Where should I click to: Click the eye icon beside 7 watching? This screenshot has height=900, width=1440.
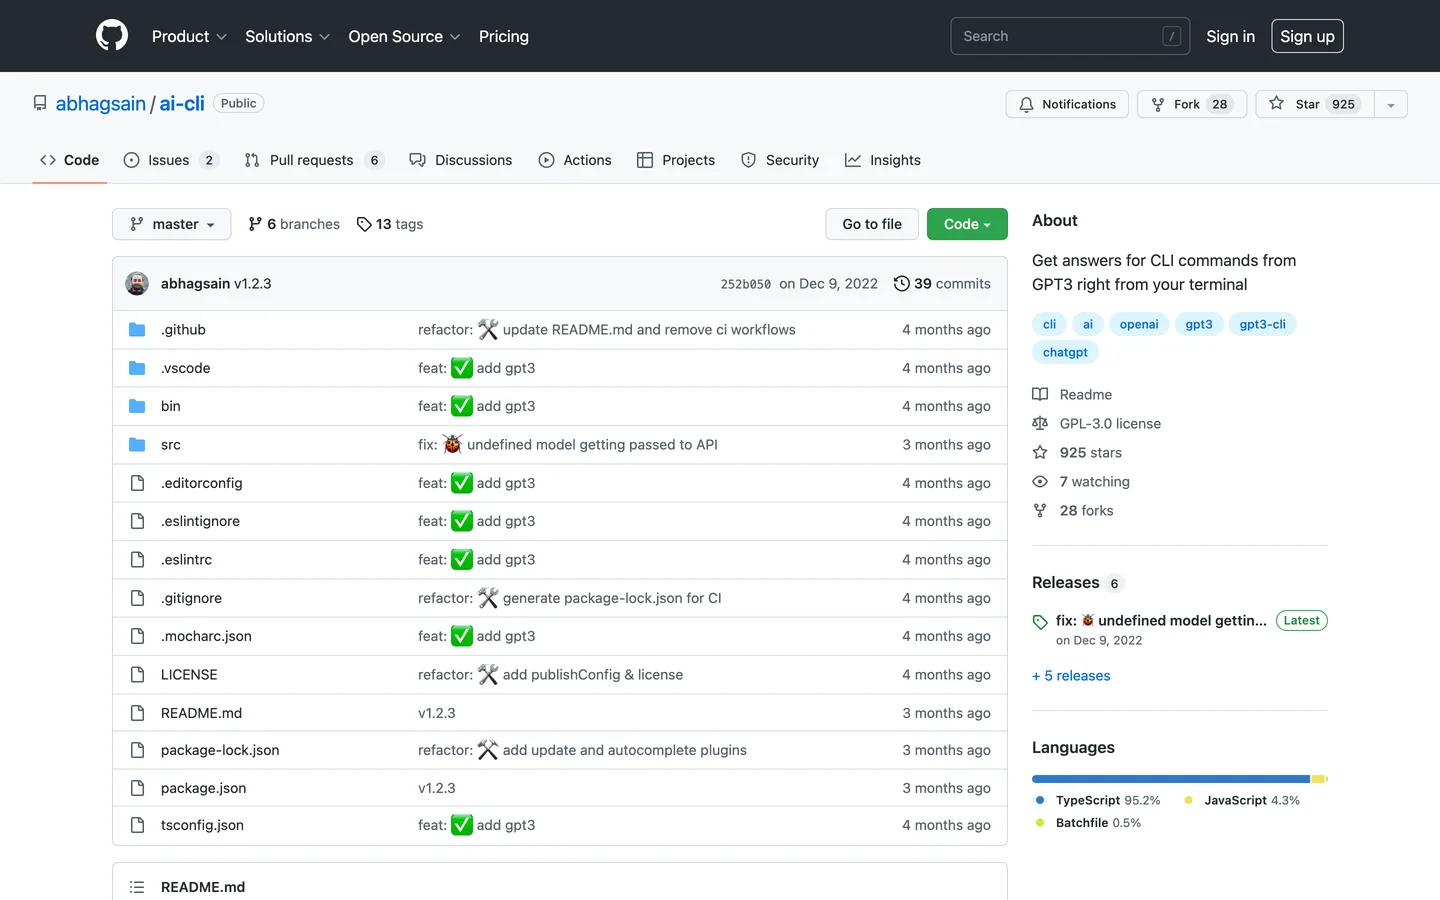tap(1040, 482)
